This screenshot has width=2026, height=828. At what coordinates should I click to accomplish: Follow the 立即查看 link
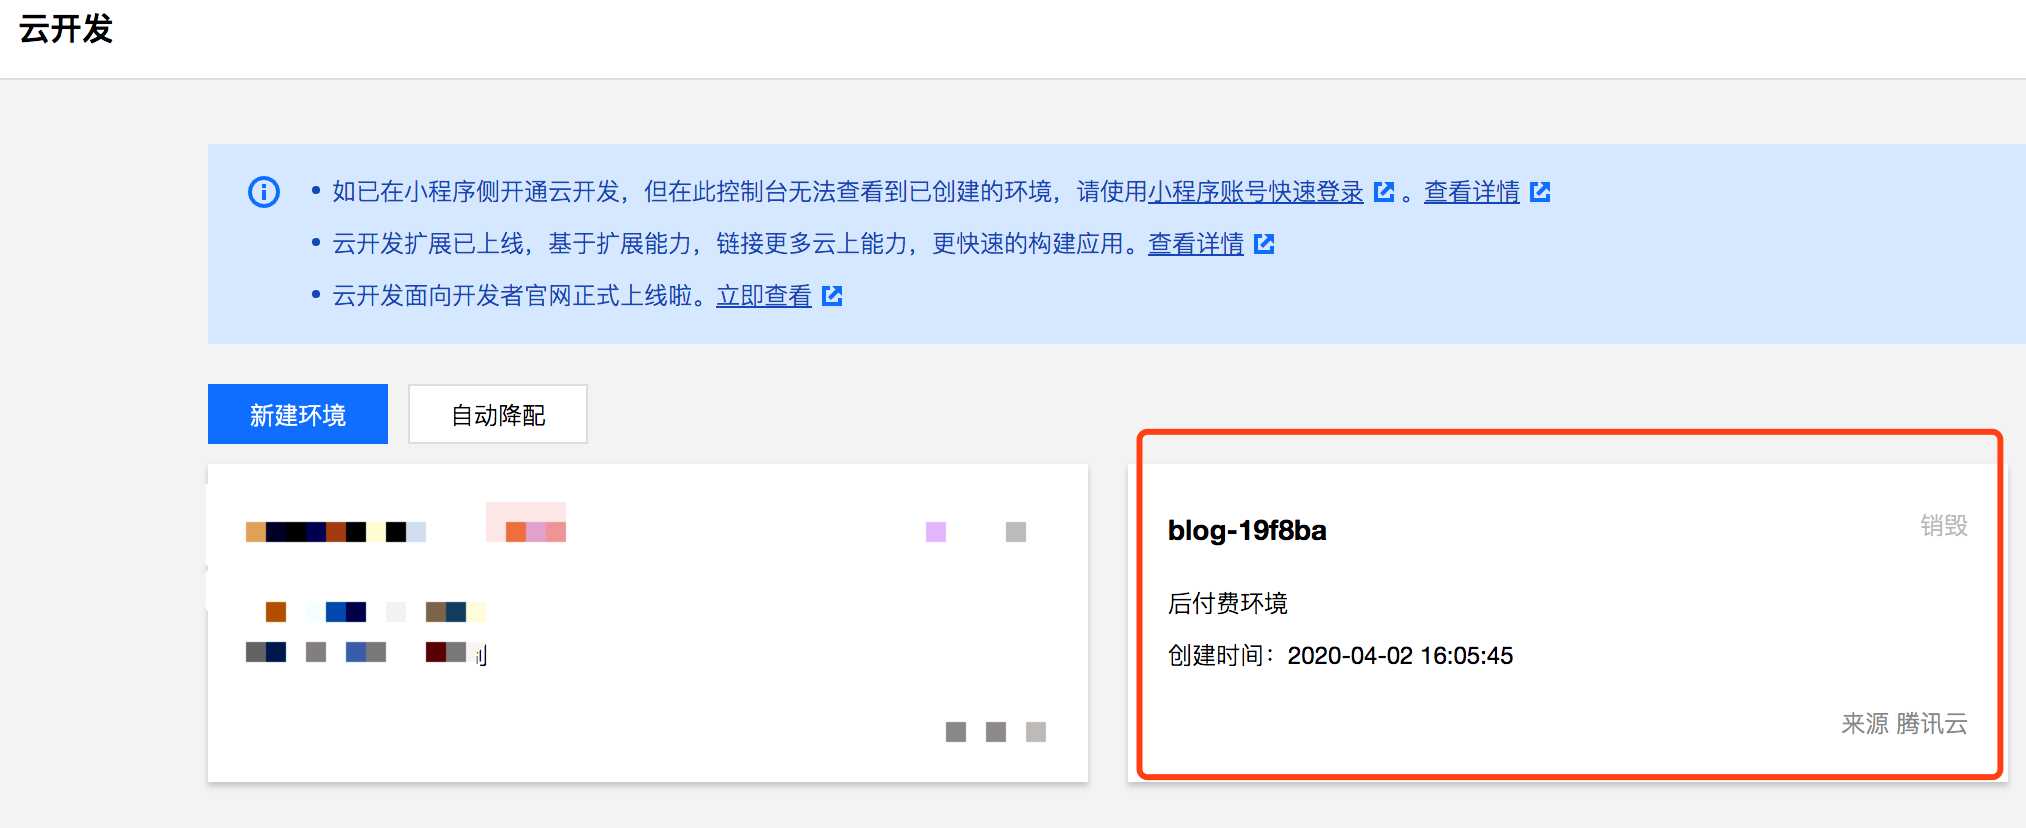(764, 296)
